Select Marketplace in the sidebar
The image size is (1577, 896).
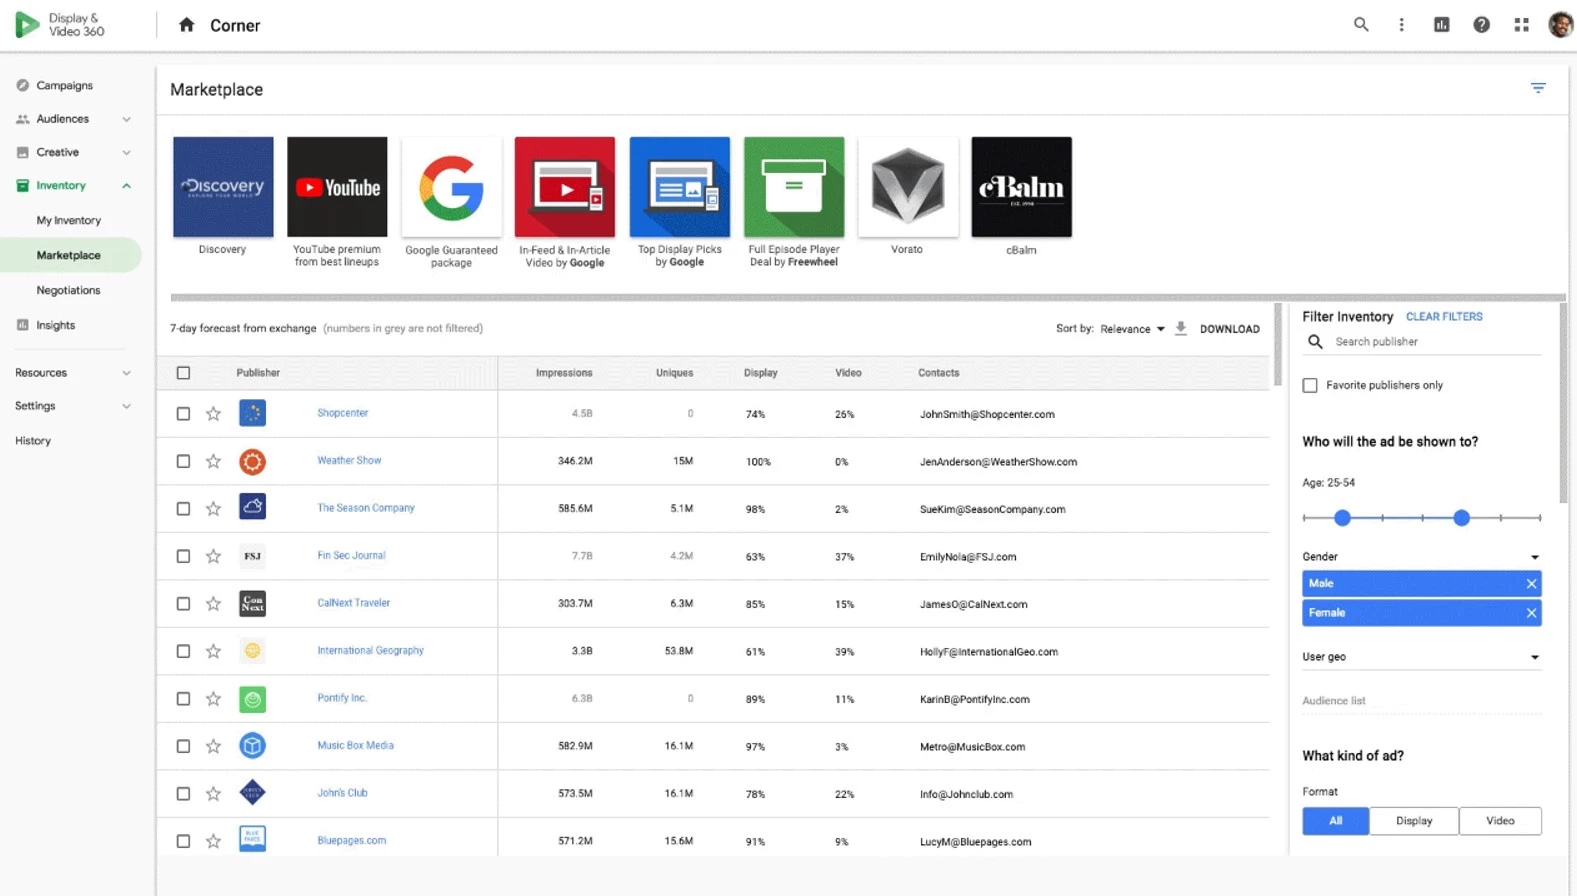coord(69,255)
